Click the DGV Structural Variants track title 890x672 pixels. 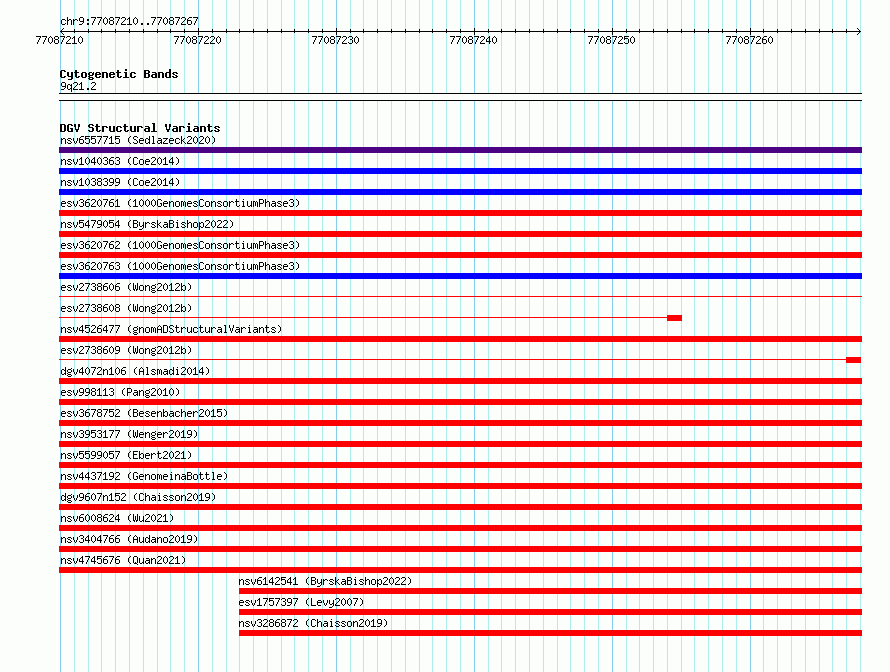tap(140, 128)
